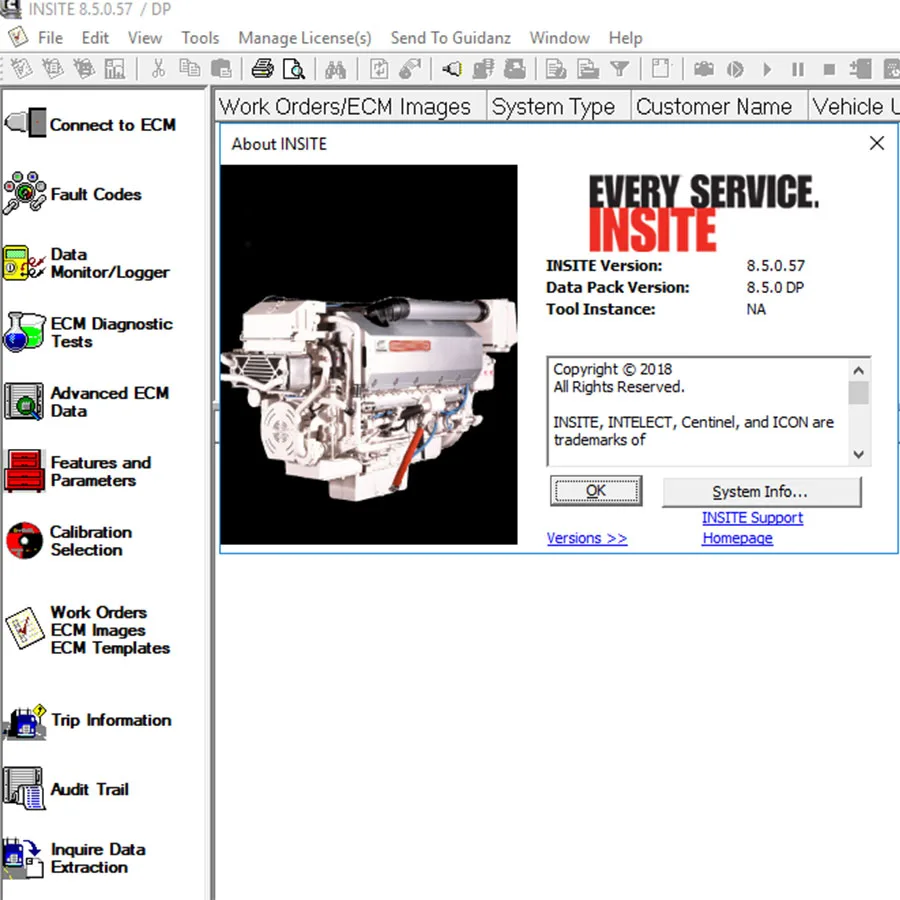Open Trip Information
The image size is (900, 900).
tap(88, 720)
